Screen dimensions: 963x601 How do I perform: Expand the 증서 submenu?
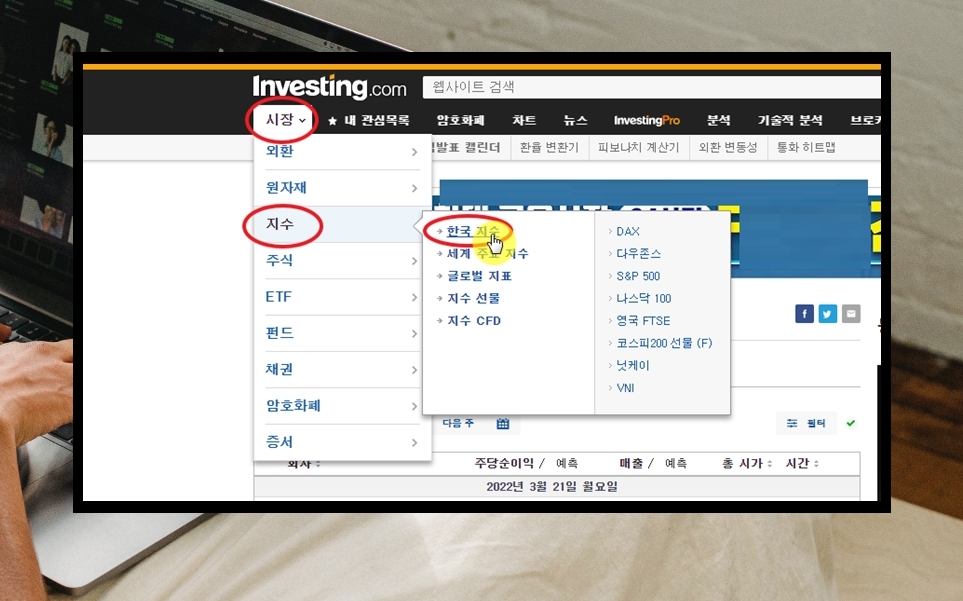click(342, 442)
